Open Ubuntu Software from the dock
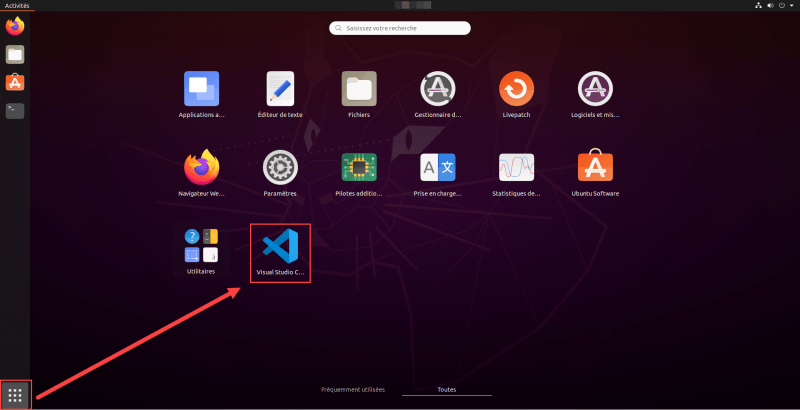The image size is (800, 410). [15, 82]
